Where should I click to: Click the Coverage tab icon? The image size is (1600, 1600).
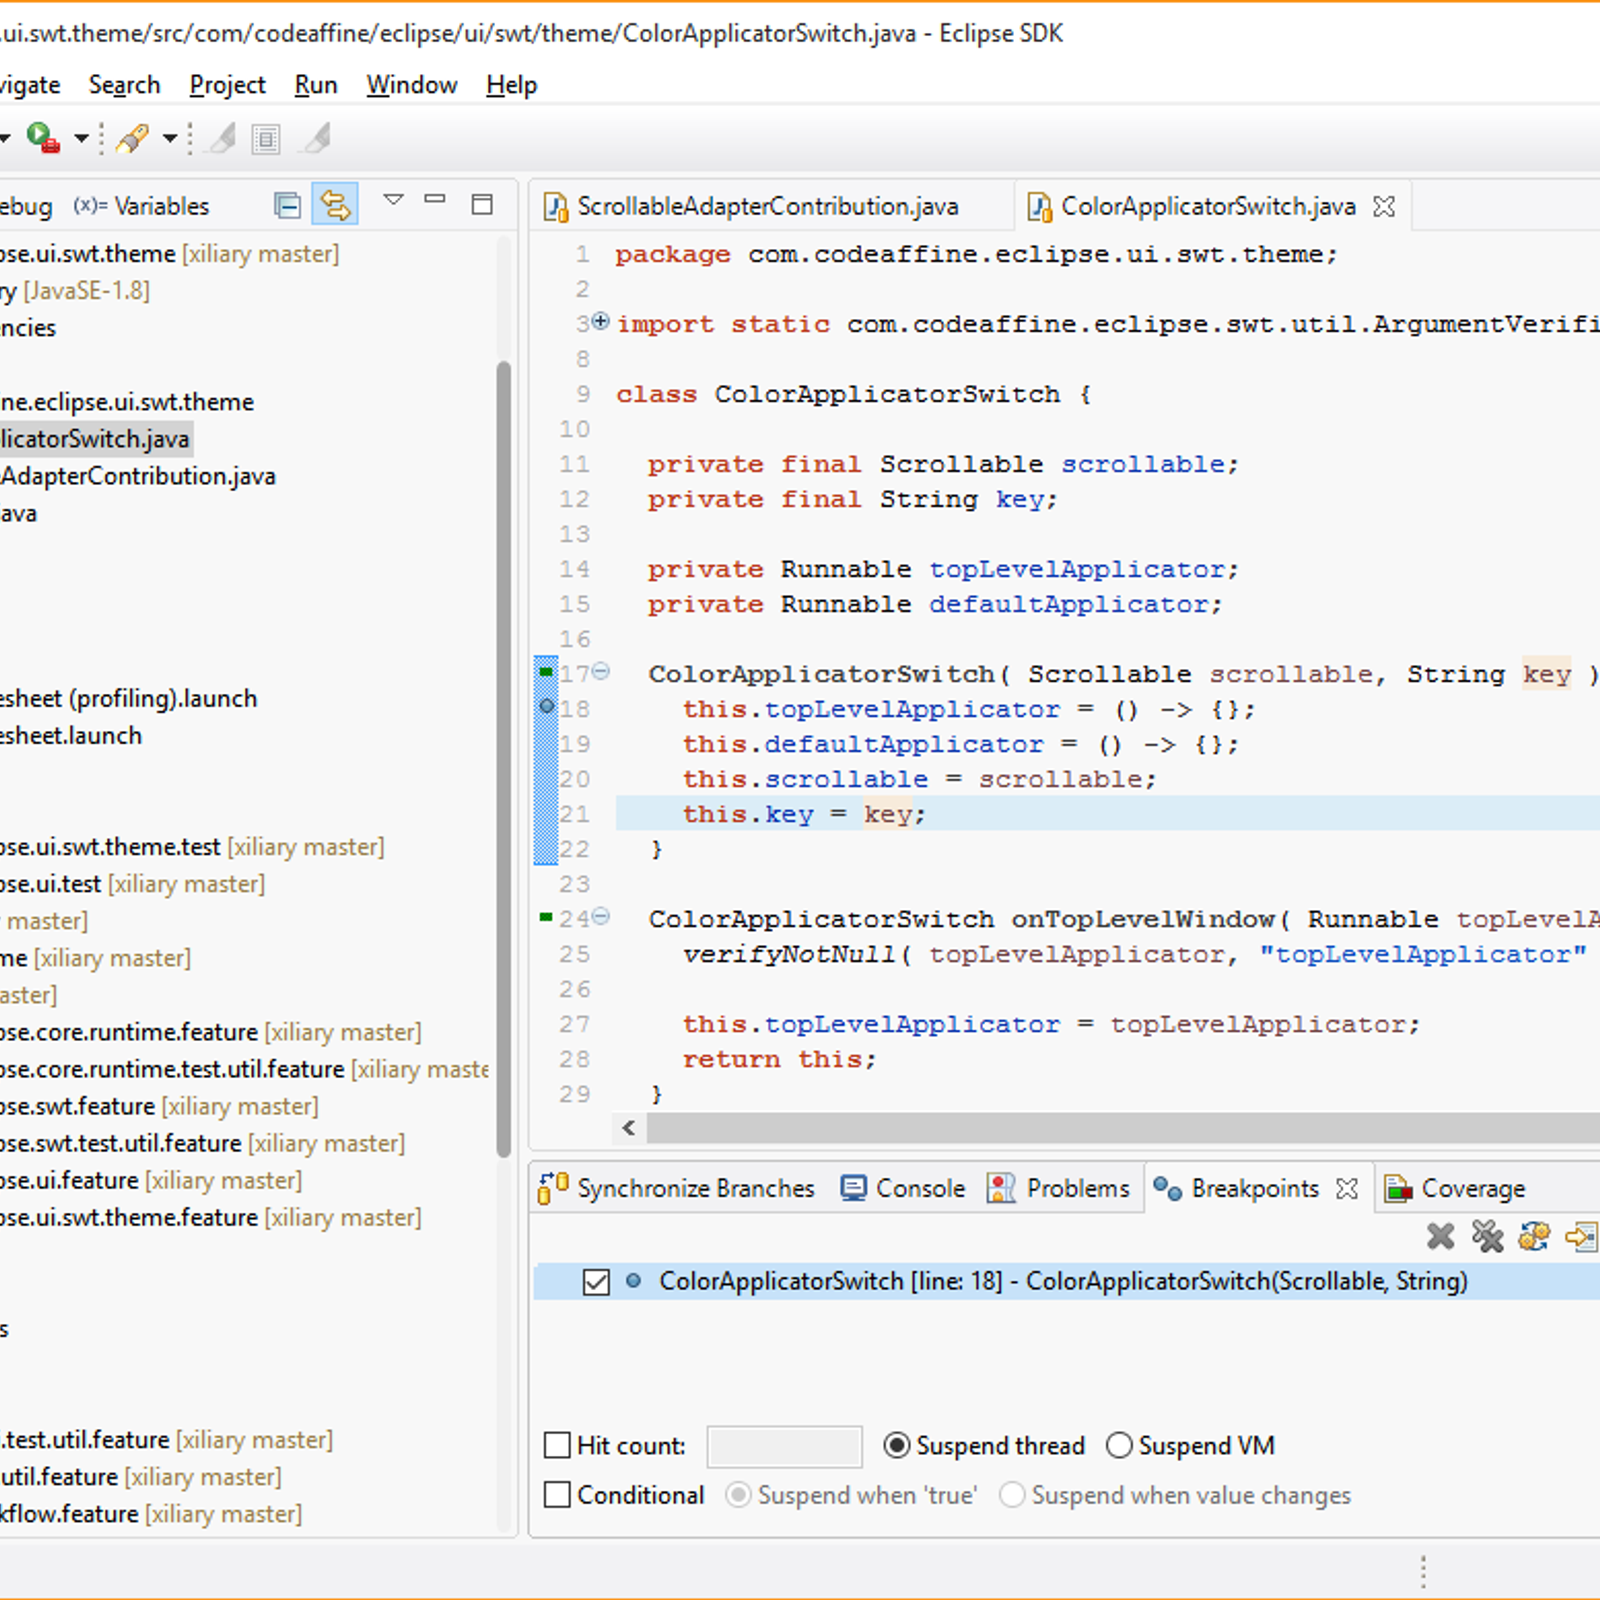pos(1398,1188)
